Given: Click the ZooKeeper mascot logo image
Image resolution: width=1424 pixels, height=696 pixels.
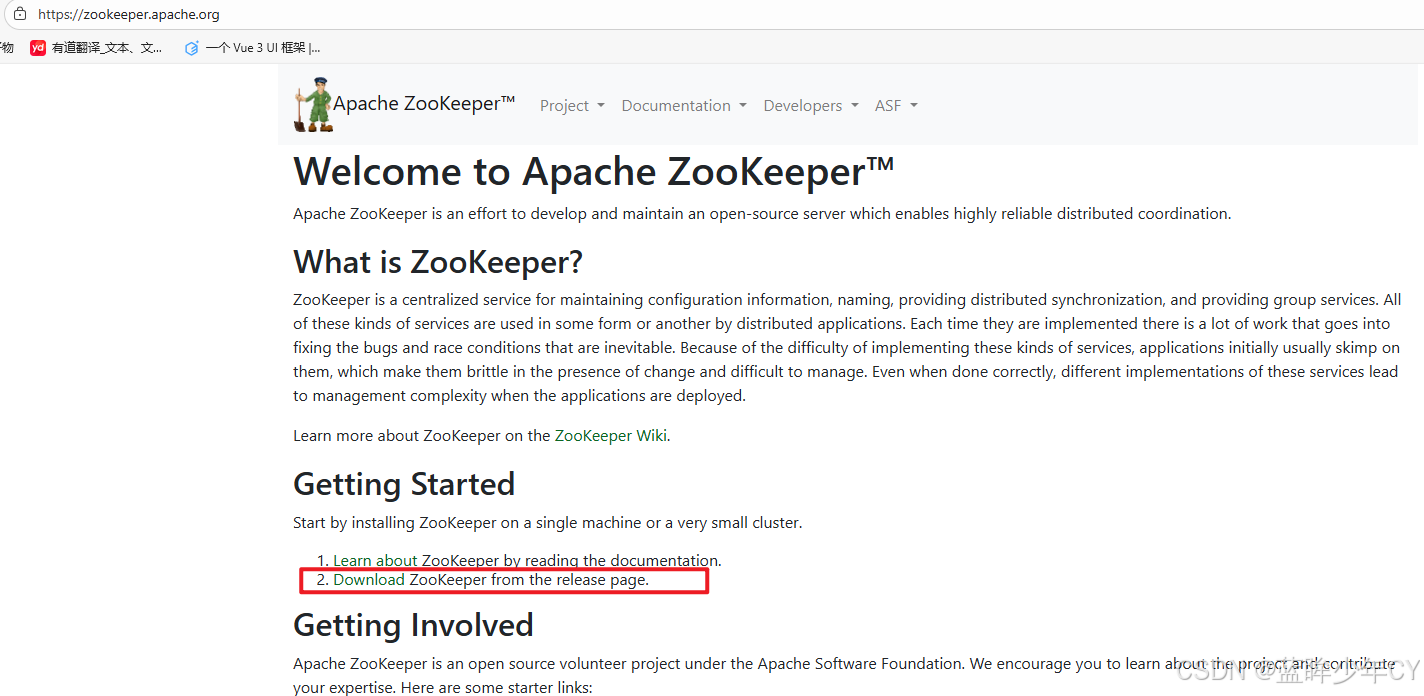Looking at the screenshot, I should [x=312, y=104].
